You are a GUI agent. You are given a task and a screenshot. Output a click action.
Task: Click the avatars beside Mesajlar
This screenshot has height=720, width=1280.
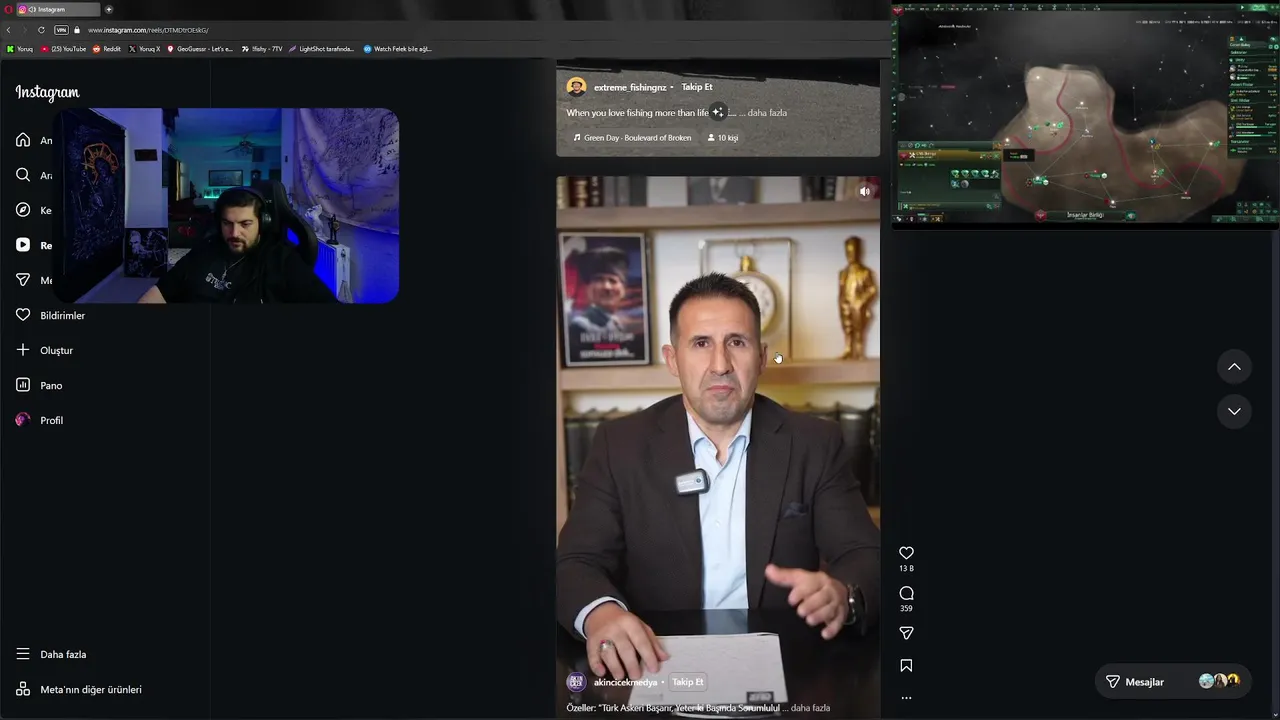(x=1219, y=681)
